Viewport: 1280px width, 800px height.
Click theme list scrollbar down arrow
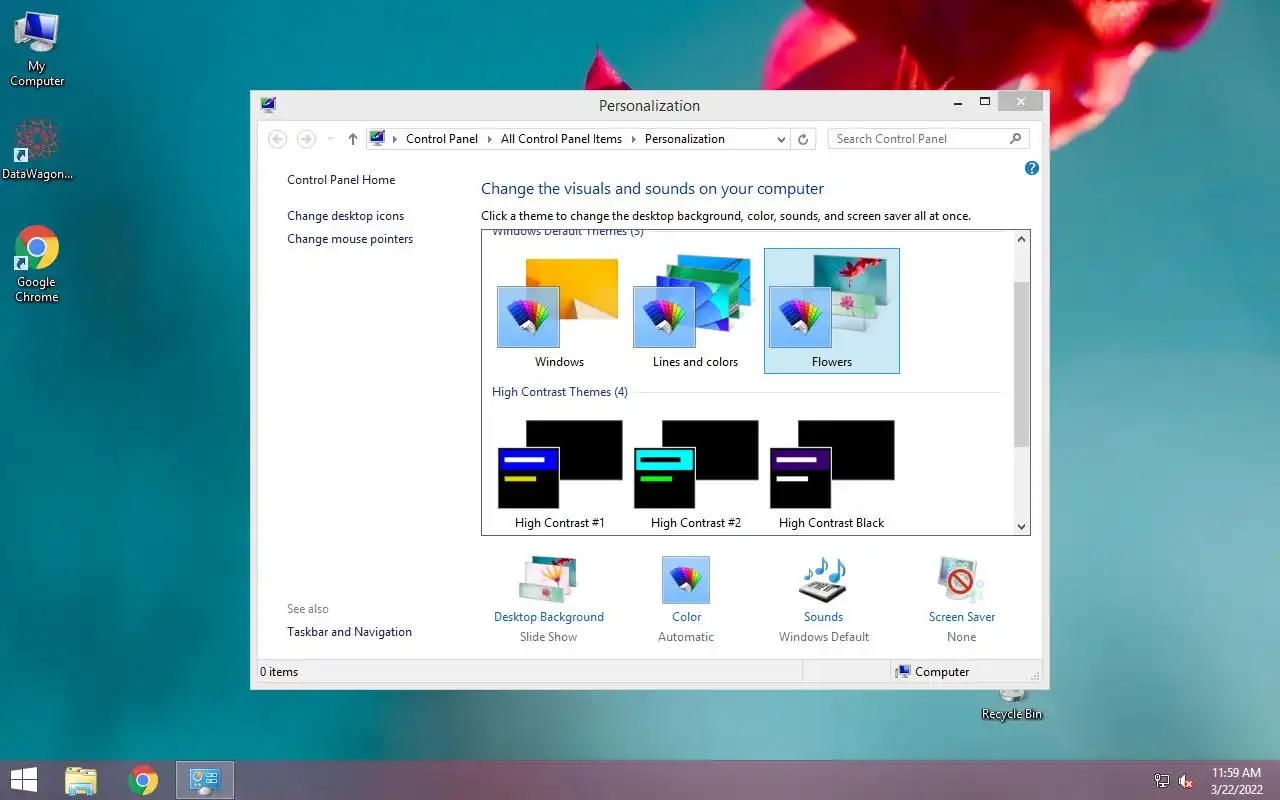coord(1021,526)
